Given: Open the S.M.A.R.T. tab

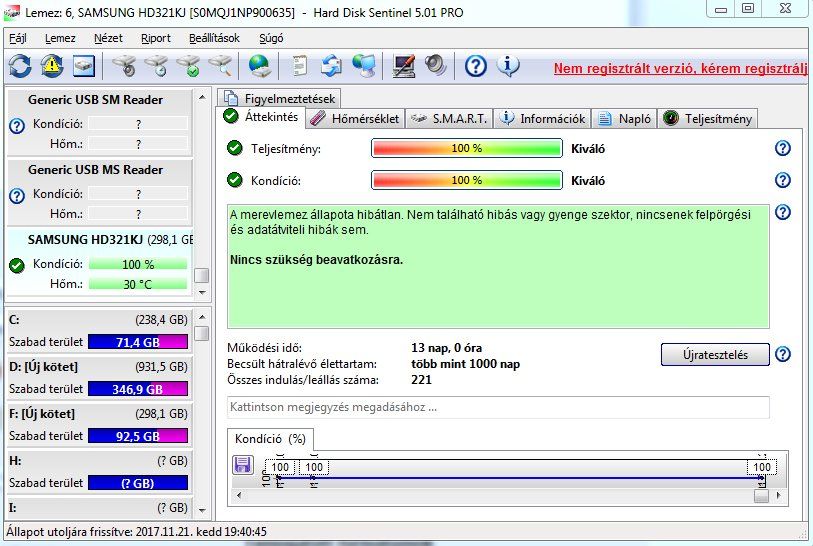Looking at the screenshot, I should (449, 119).
